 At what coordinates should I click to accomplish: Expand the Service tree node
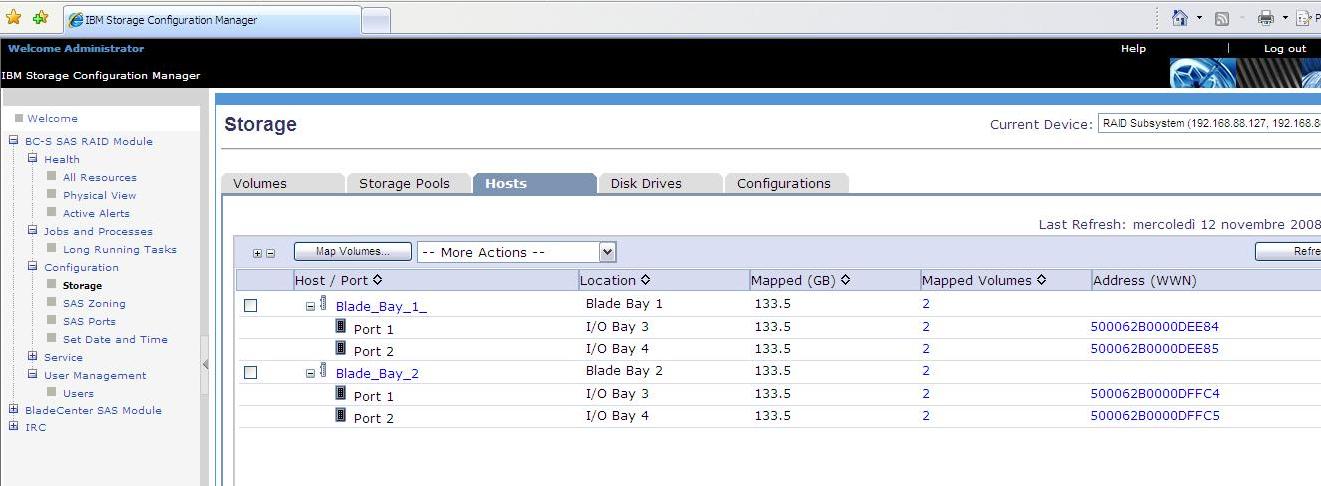pos(32,357)
